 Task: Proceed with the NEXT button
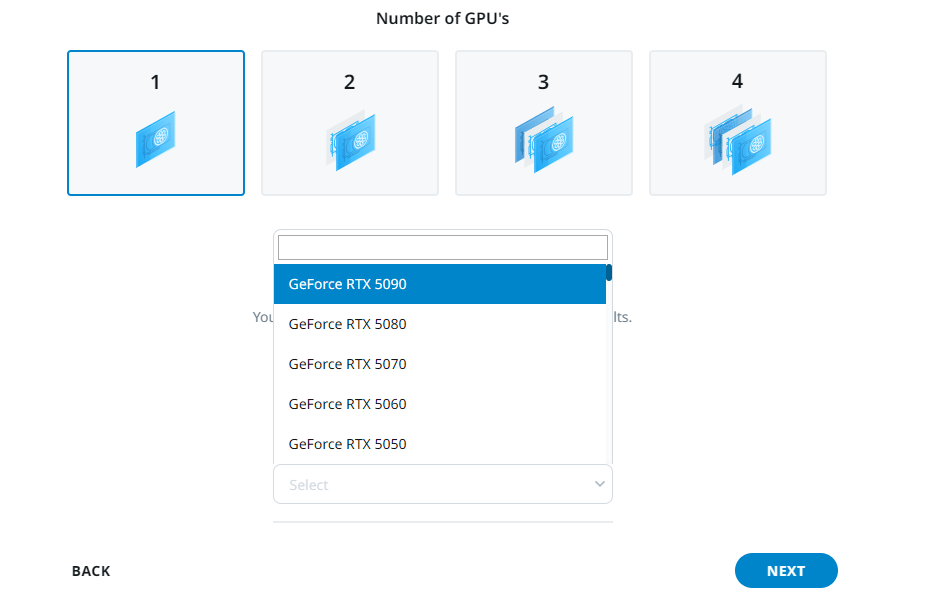pyautogui.click(x=785, y=571)
